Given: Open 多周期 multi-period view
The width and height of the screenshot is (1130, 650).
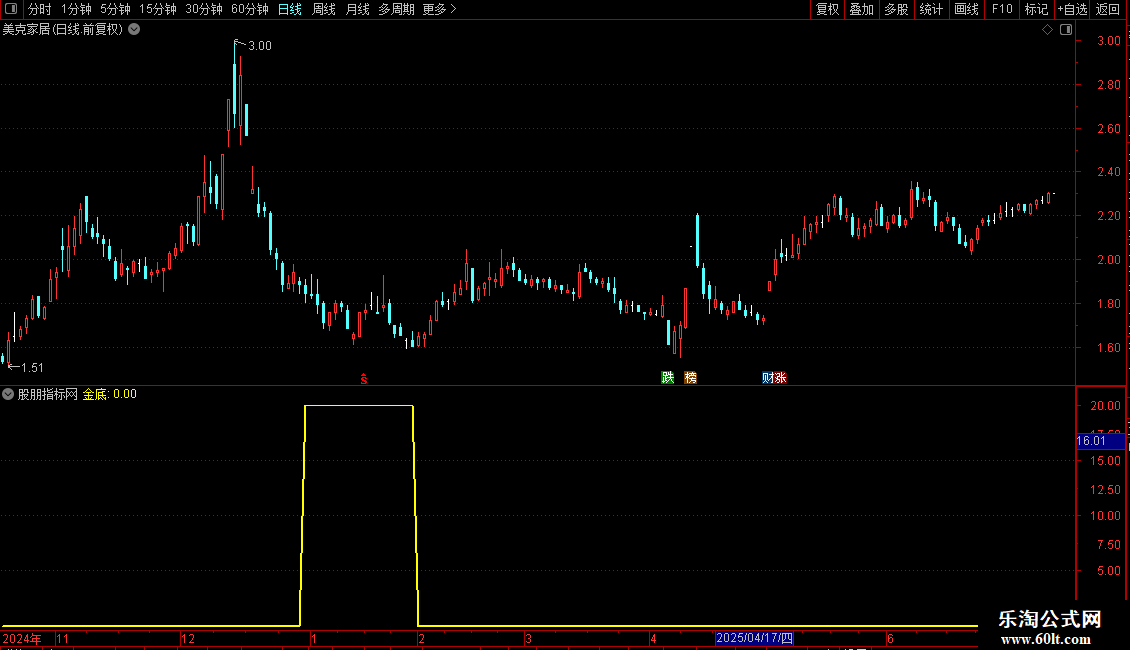Looking at the screenshot, I should point(396,9).
